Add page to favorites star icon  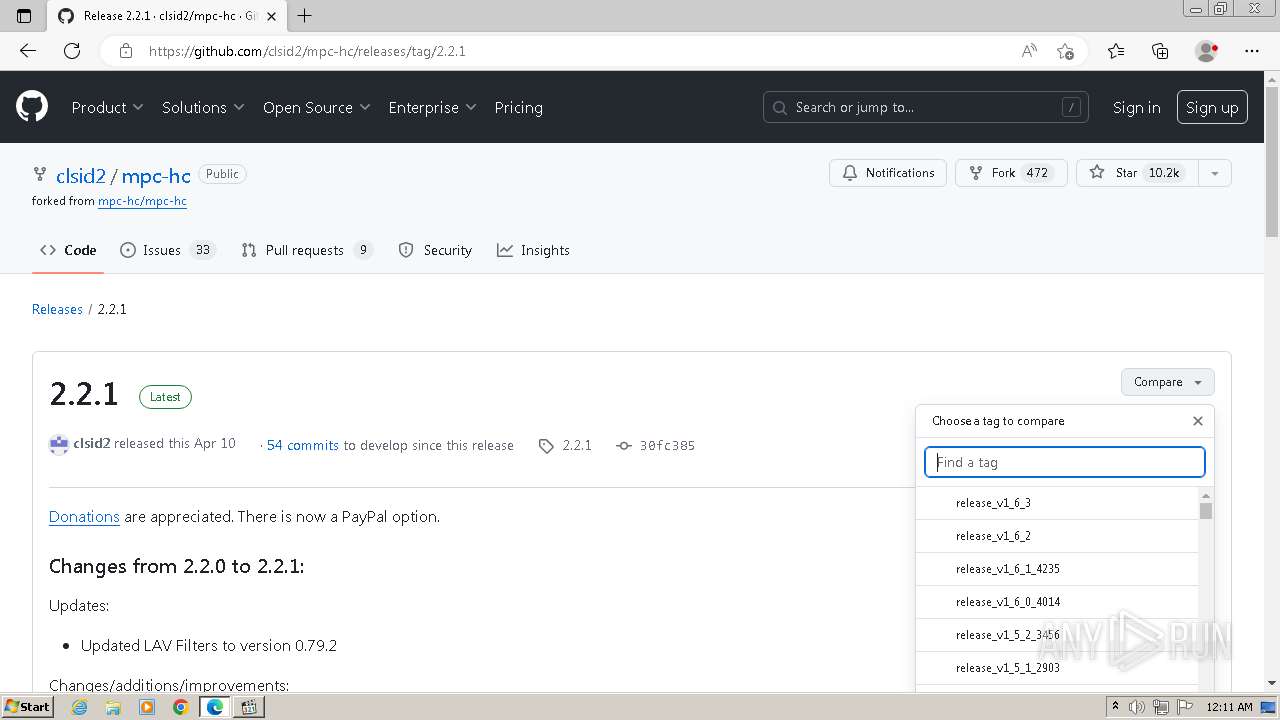click(x=1066, y=51)
